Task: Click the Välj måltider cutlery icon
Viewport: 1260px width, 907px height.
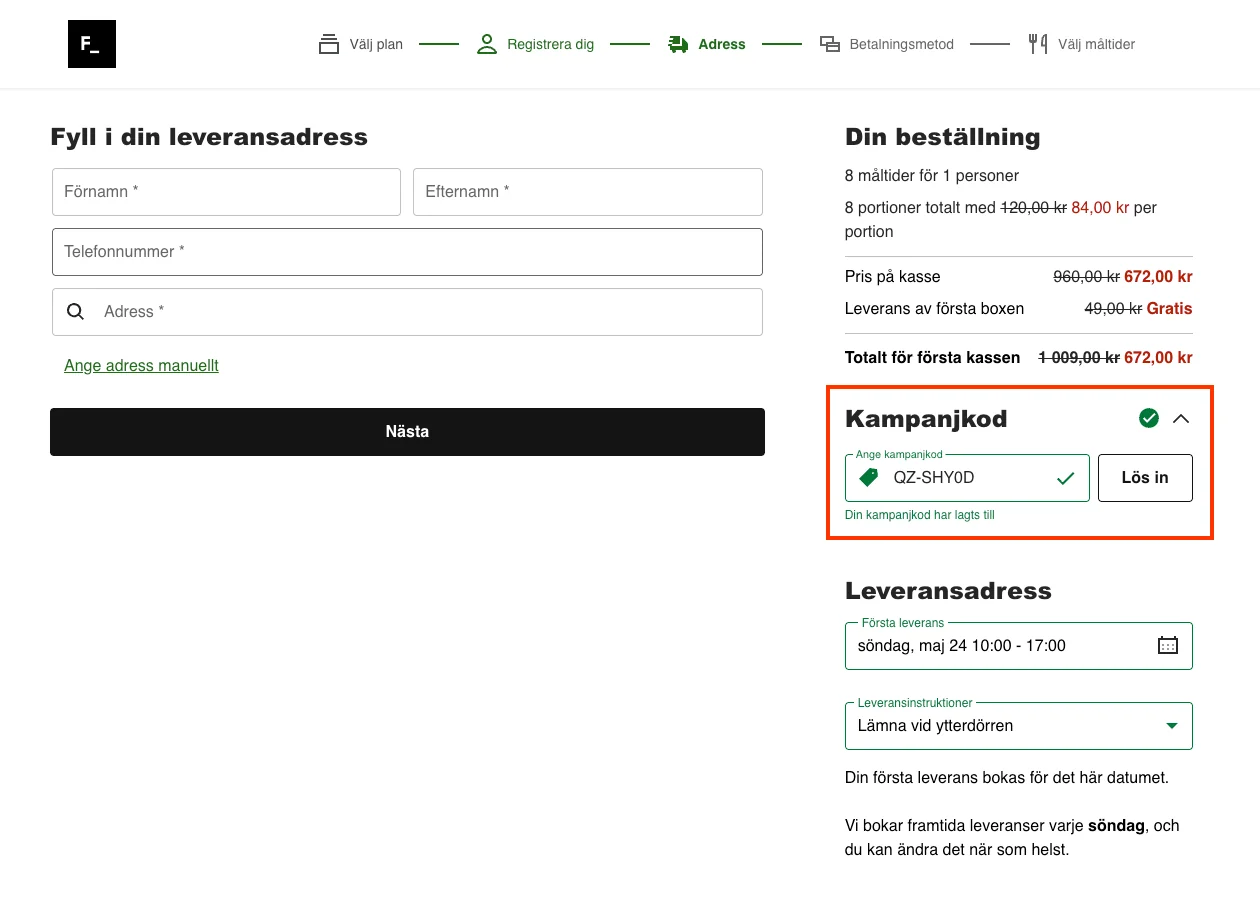Action: tap(1038, 44)
